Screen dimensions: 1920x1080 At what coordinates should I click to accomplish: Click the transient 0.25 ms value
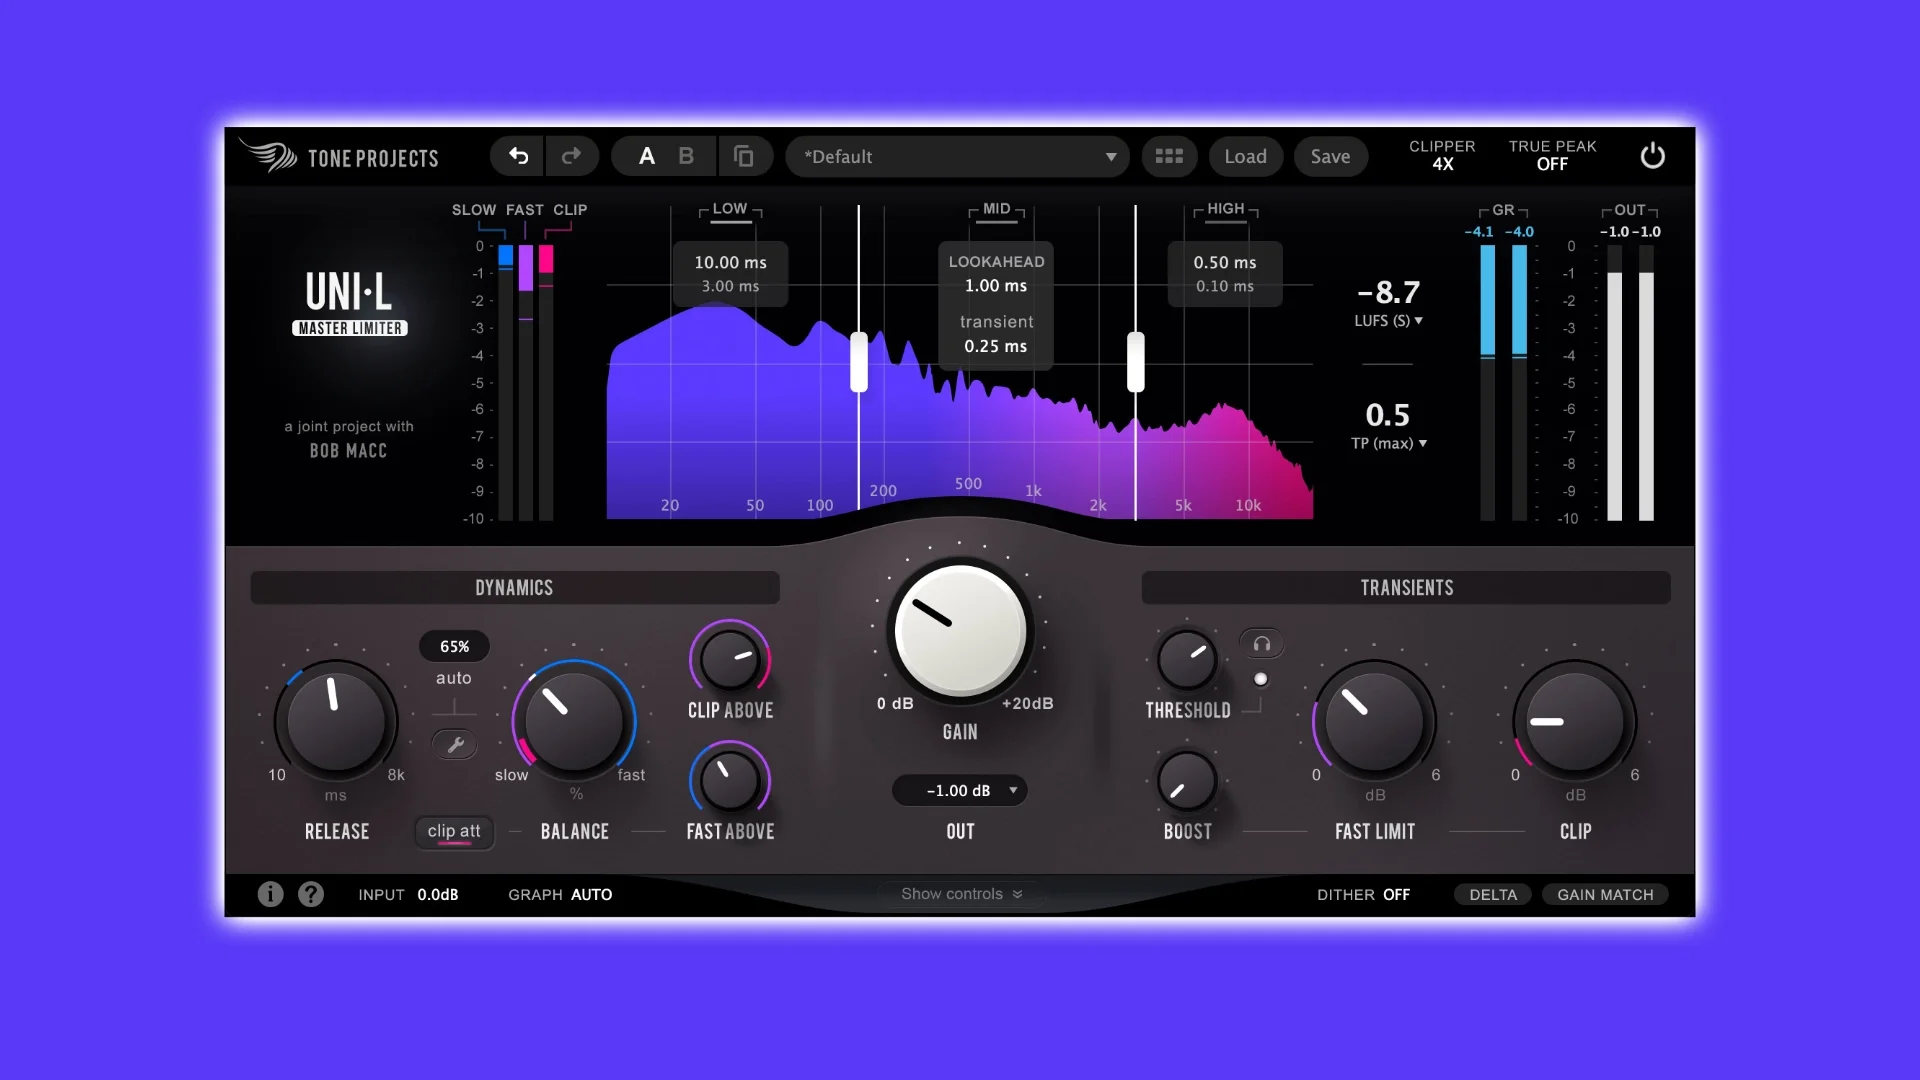click(996, 347)
